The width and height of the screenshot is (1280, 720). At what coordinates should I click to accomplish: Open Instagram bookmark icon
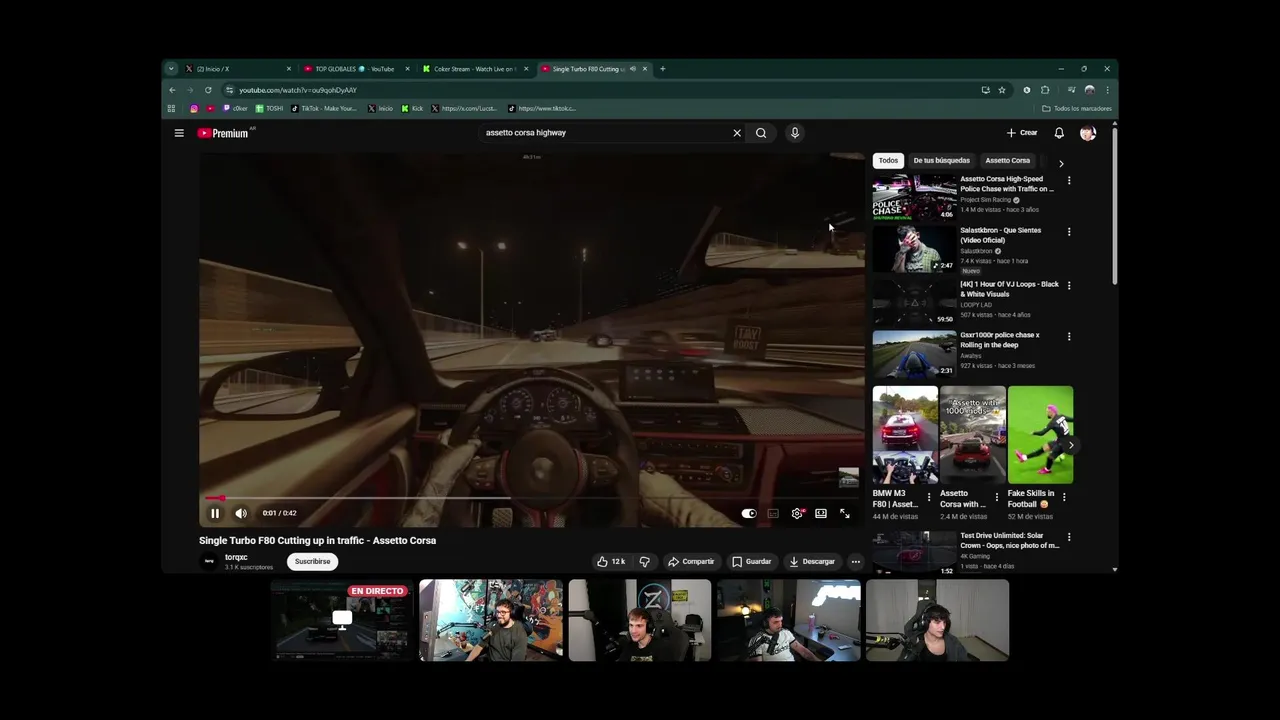[x=194, y=108]
